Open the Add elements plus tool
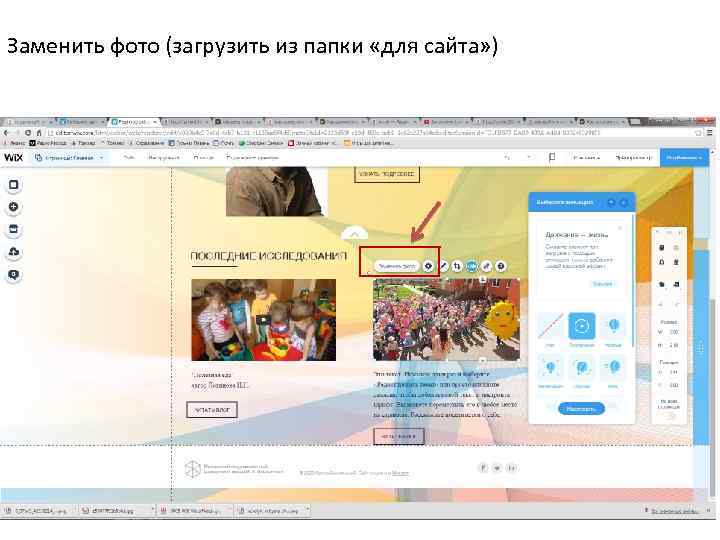The image size is (720, 540). pos(14,207)
